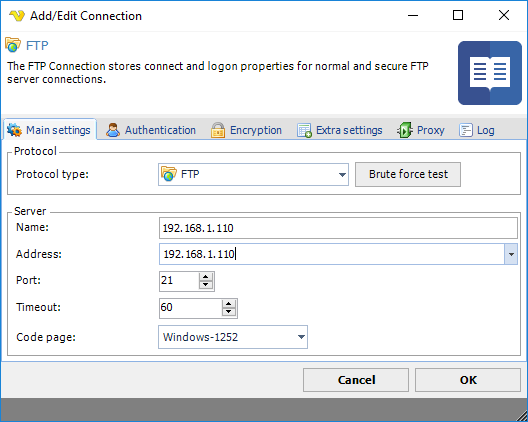This screenshot has height=422, width=528.
Task: Open the Authentication tab
Action: point(151,130)
